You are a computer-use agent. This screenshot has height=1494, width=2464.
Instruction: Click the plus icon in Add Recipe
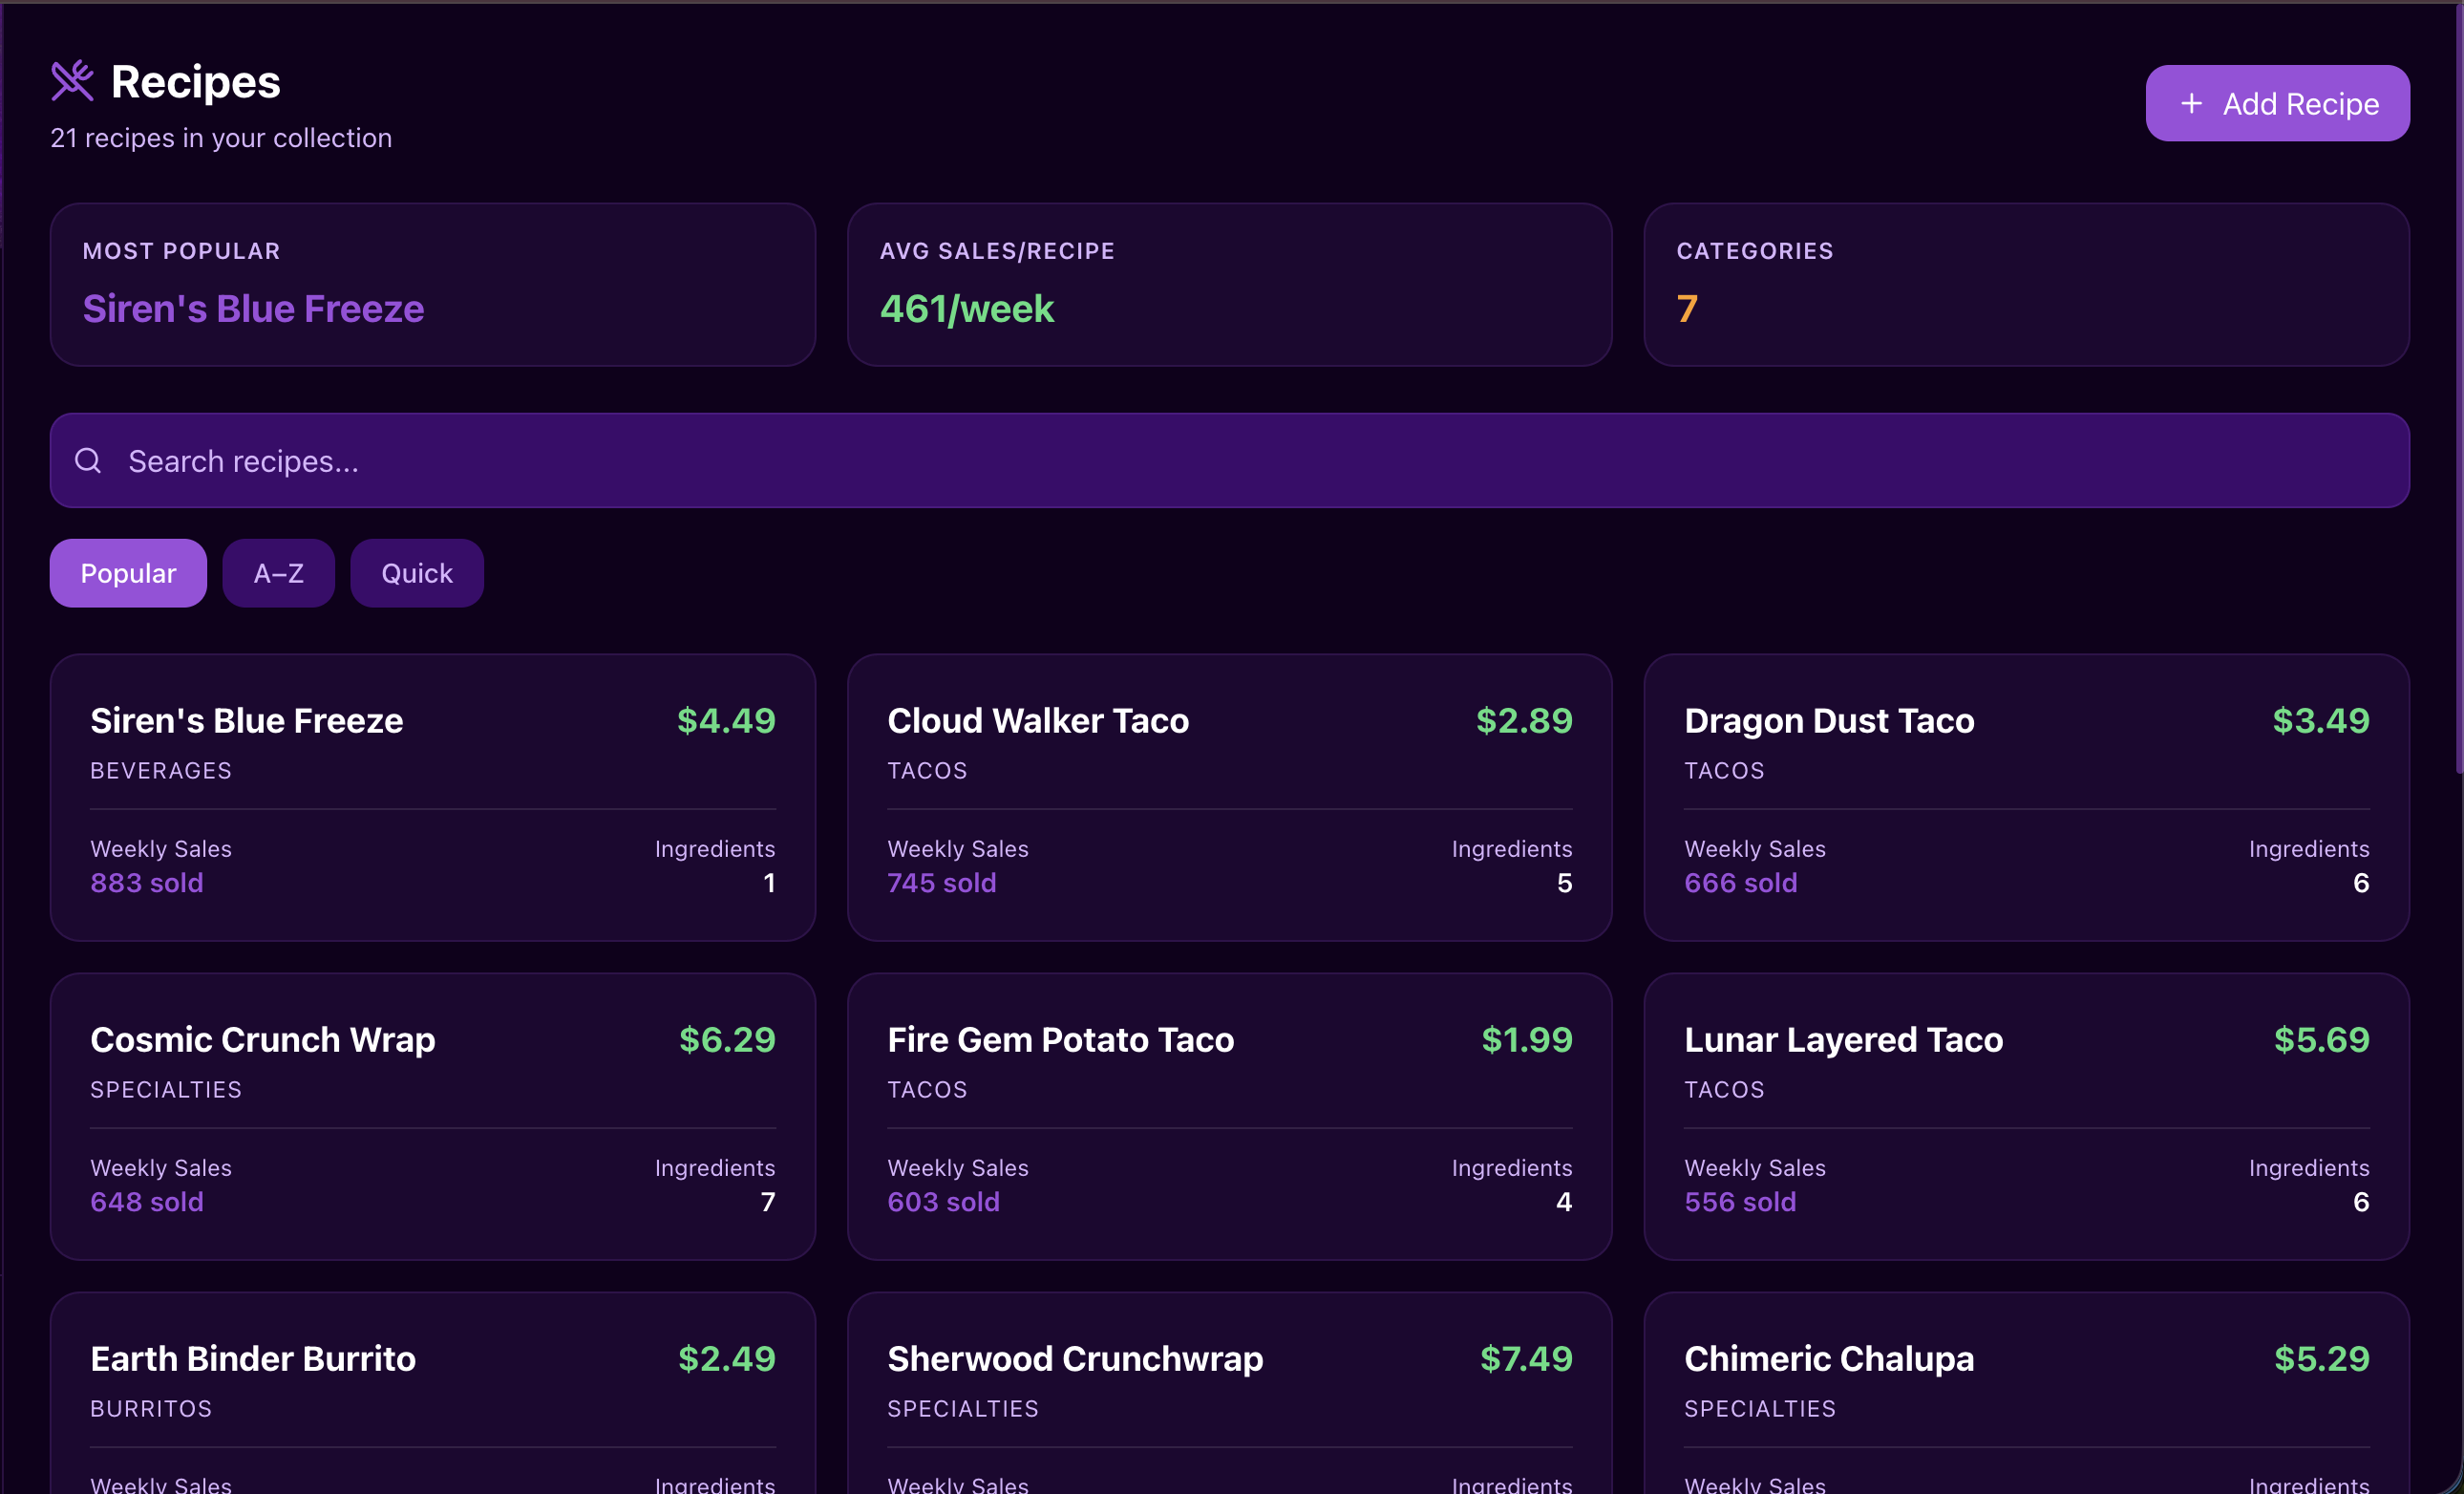(x=2191, y=104)
